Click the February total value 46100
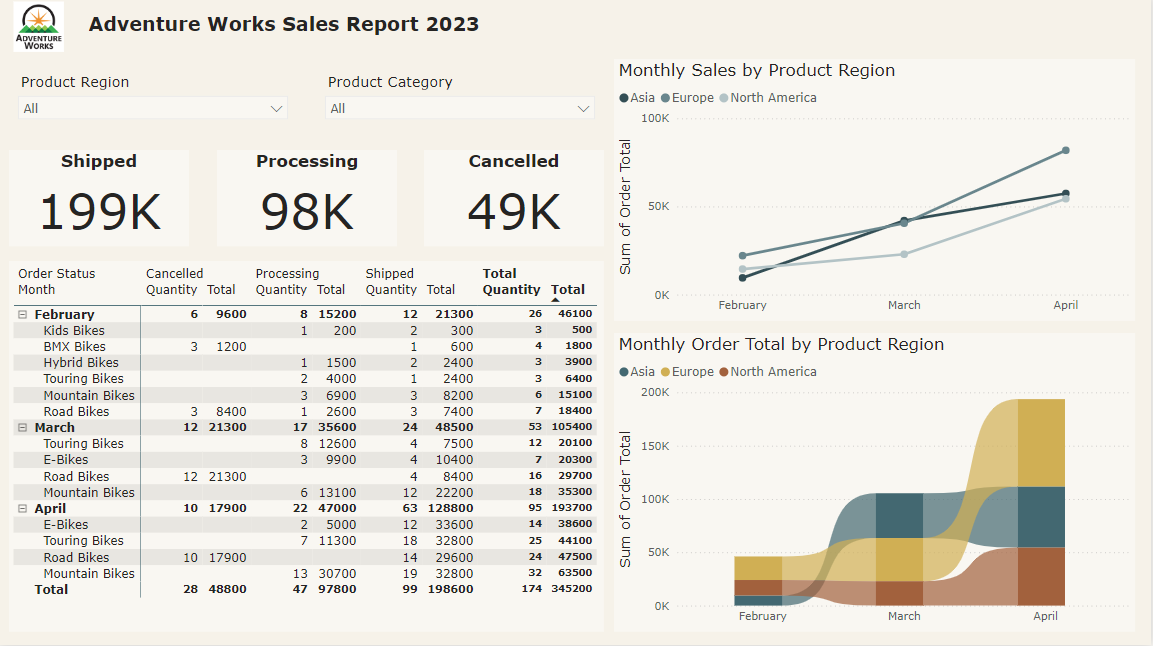 pos(575,314)
